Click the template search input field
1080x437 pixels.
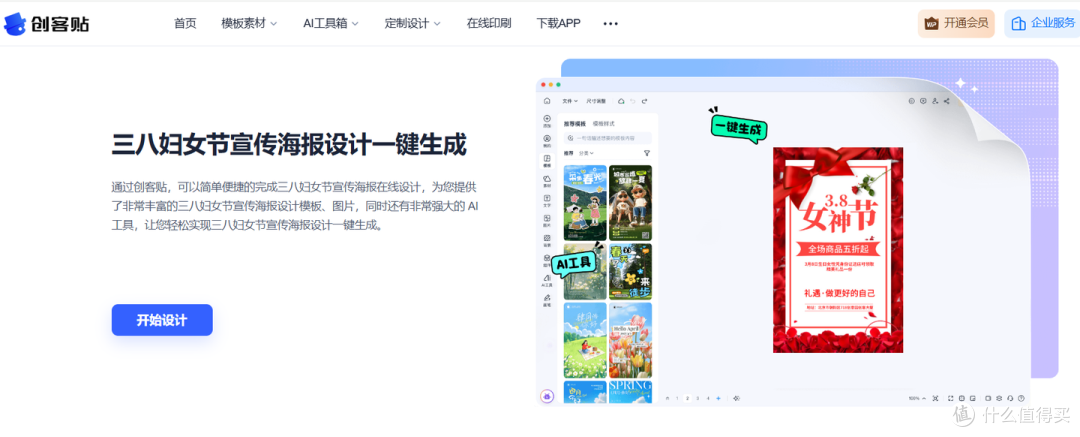608,138
